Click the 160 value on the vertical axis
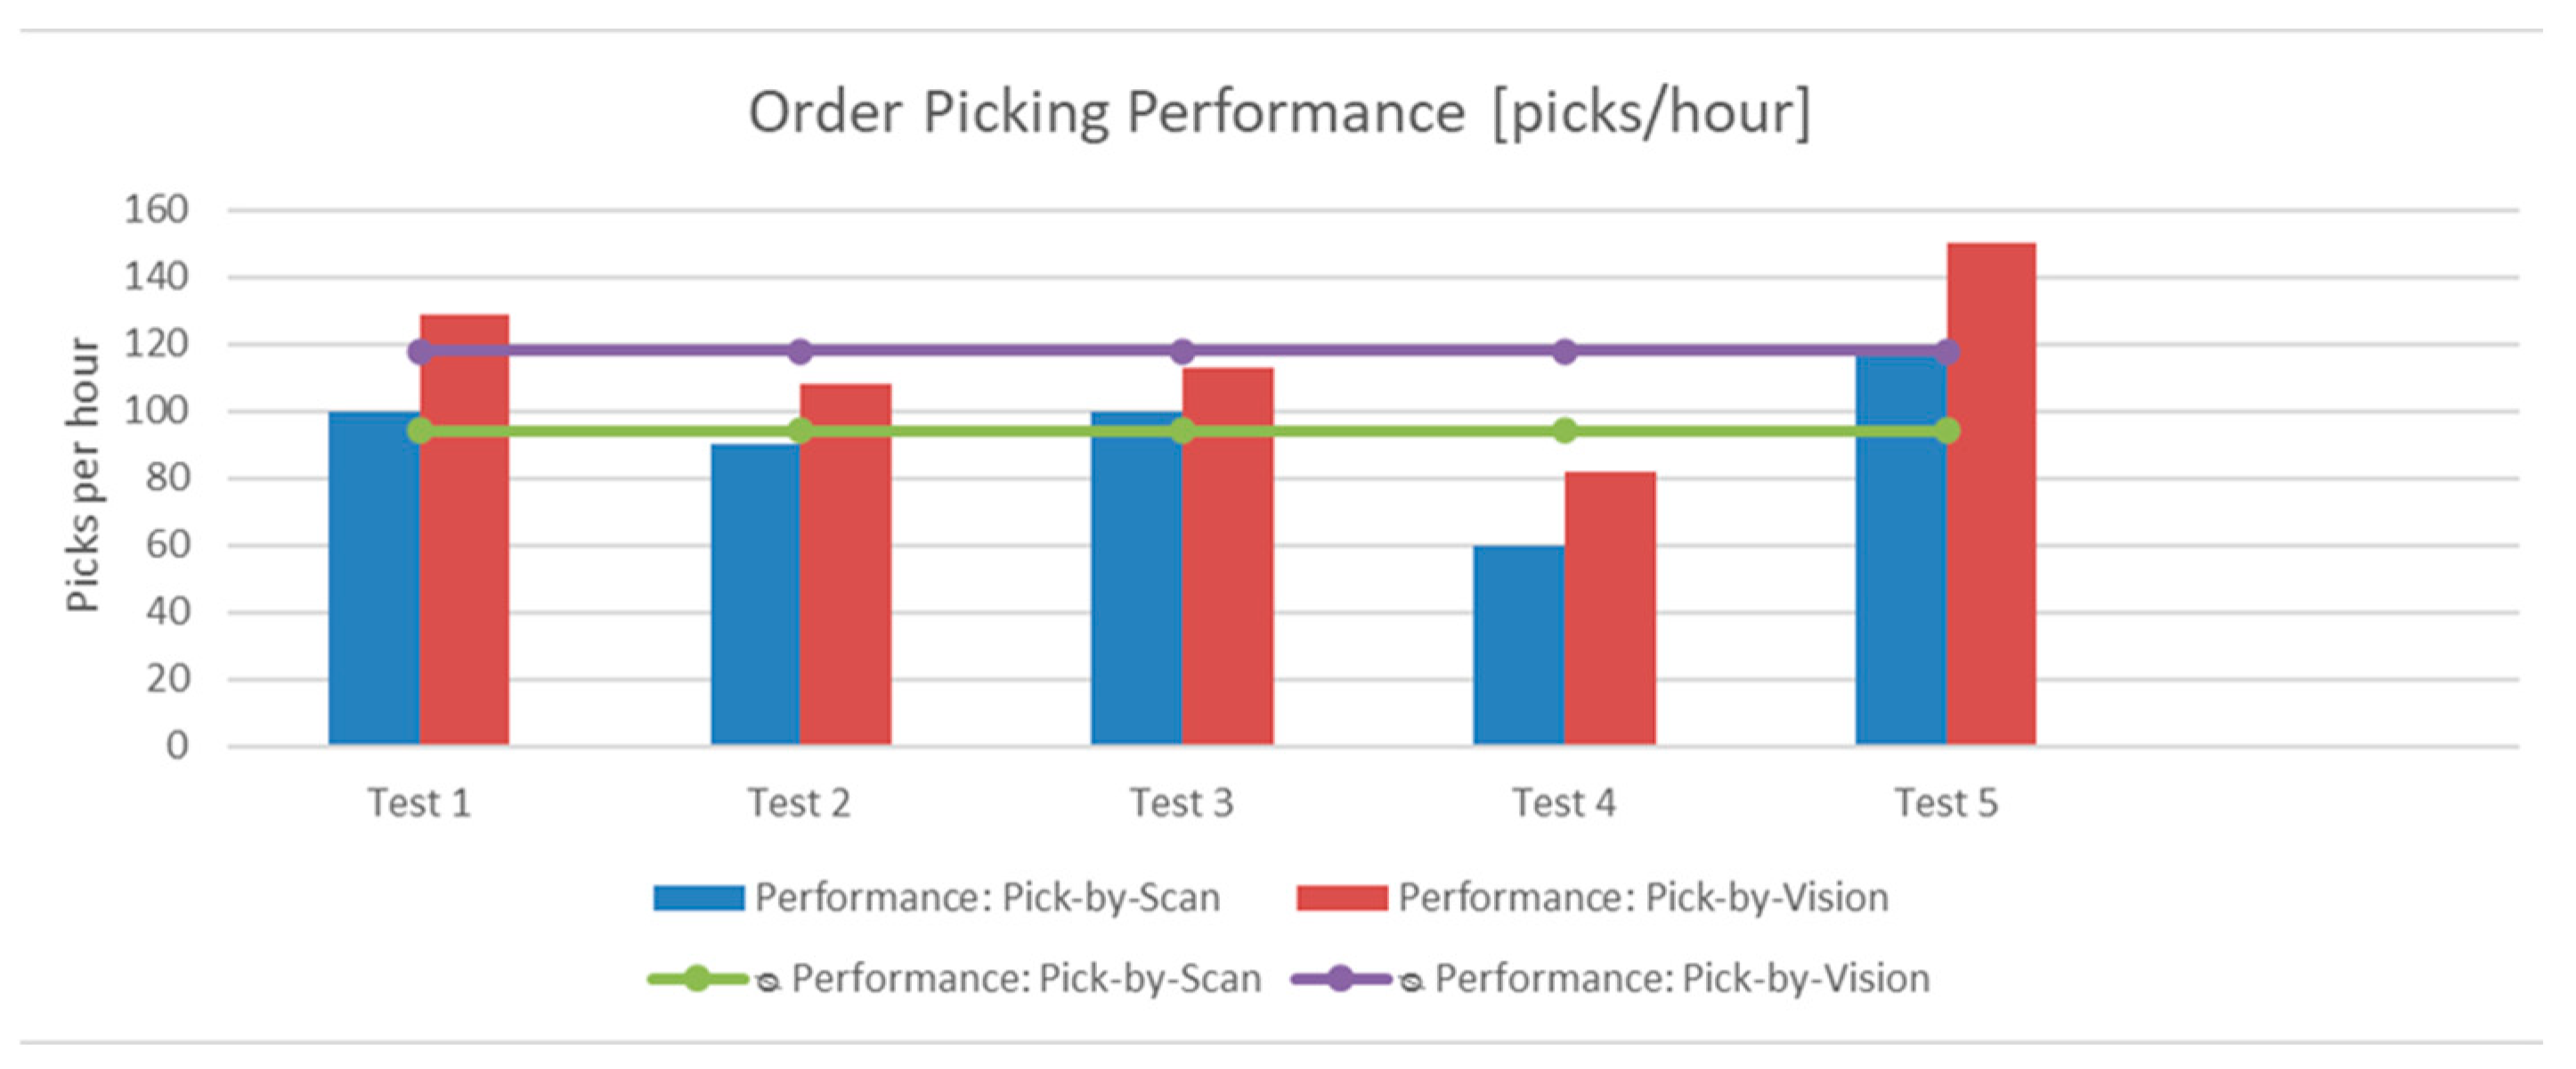The image size is (2576, 1069). (x=156, y=210)
